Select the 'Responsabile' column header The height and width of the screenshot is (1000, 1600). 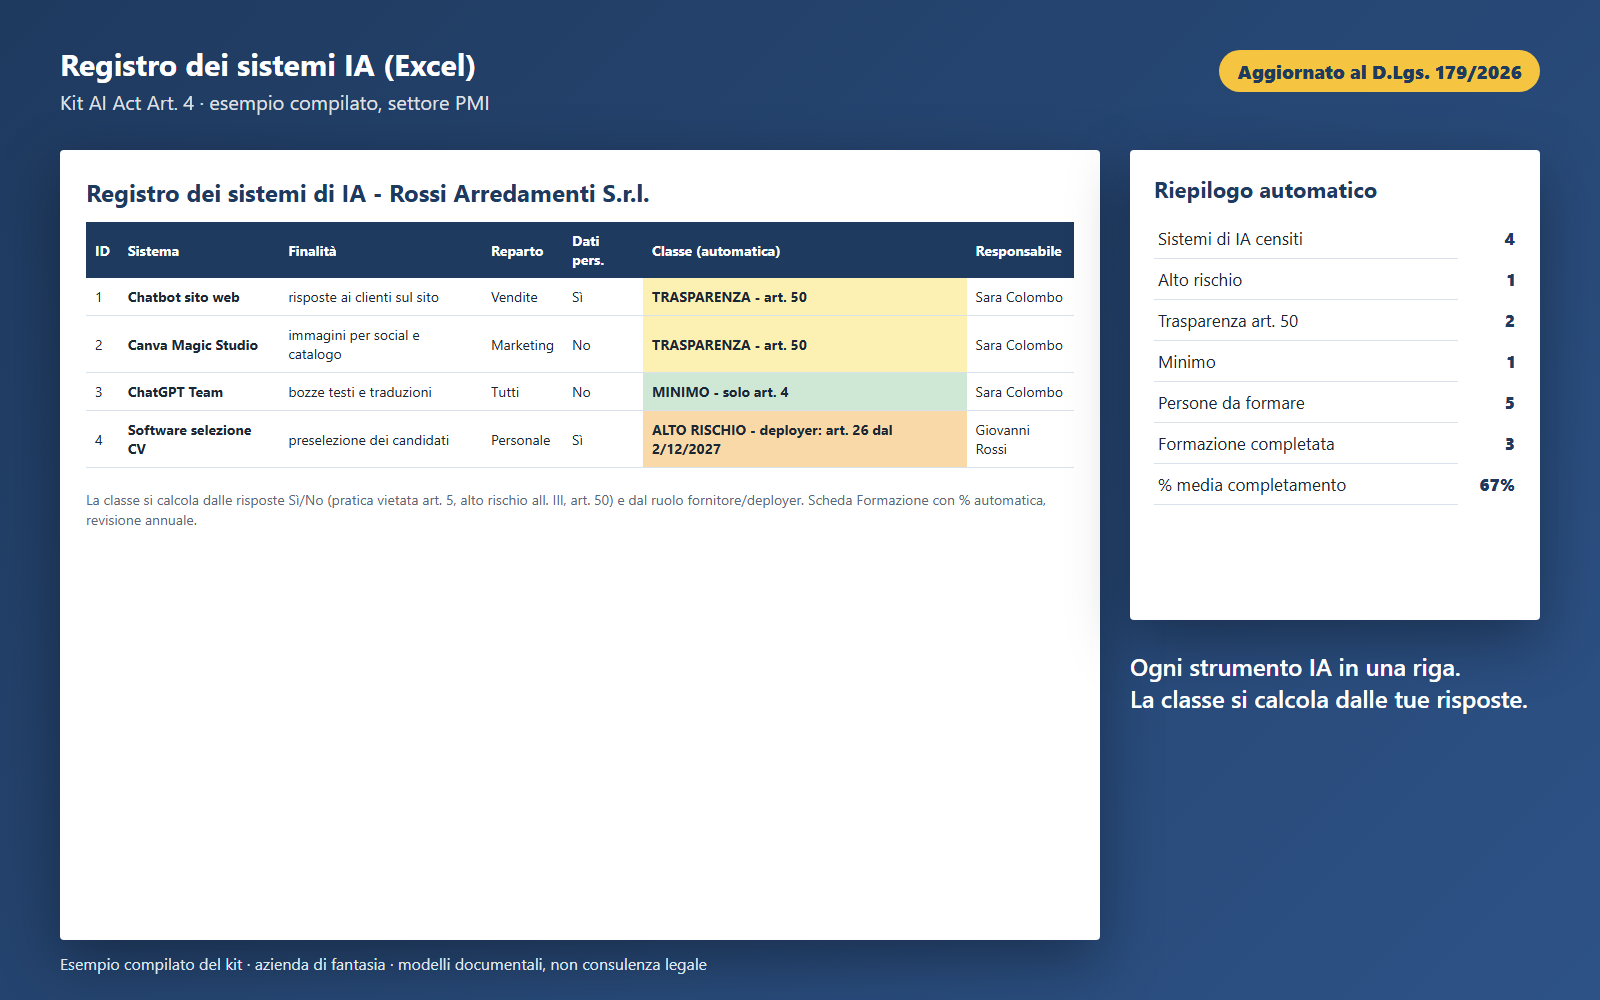tap(1018, 251)
